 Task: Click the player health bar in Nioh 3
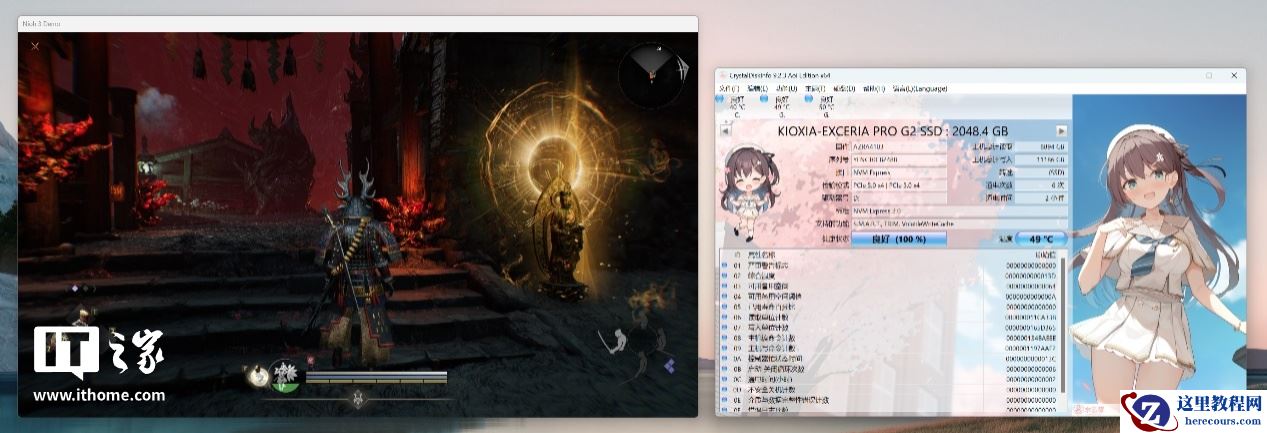tap(376, 375)
